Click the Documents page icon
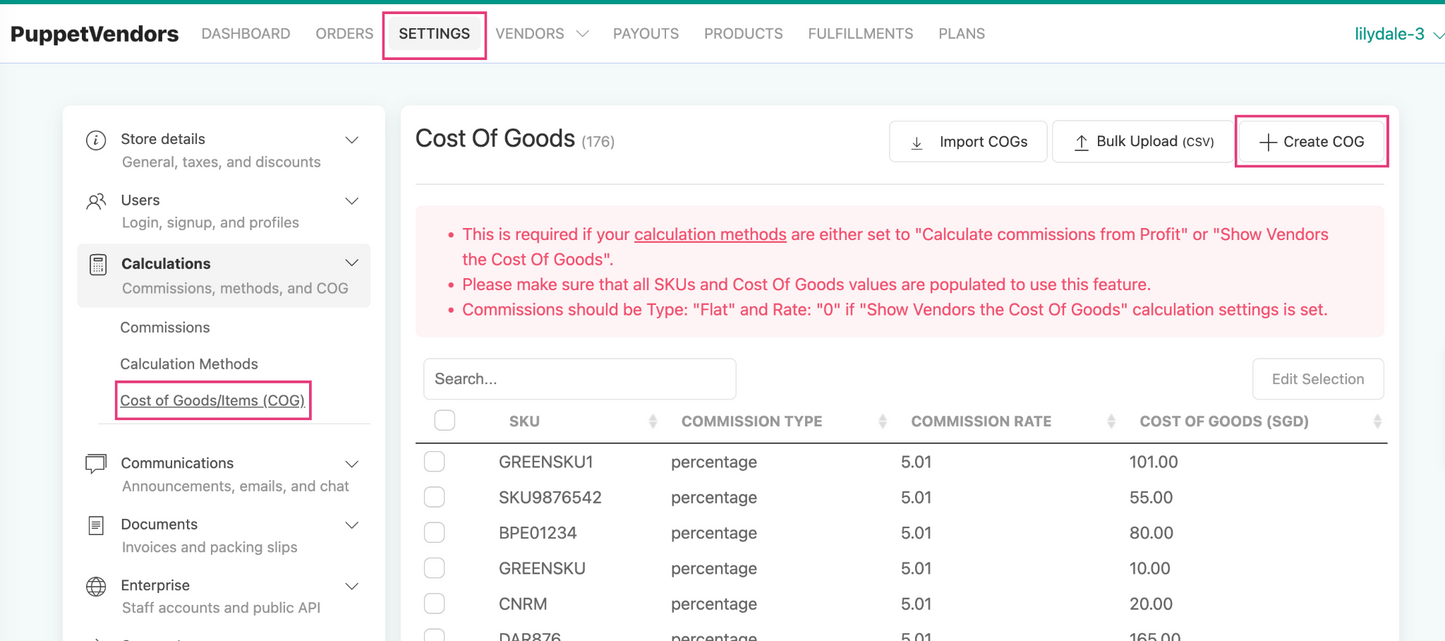Screen dimensions: 1445x641 click(96, 525)
